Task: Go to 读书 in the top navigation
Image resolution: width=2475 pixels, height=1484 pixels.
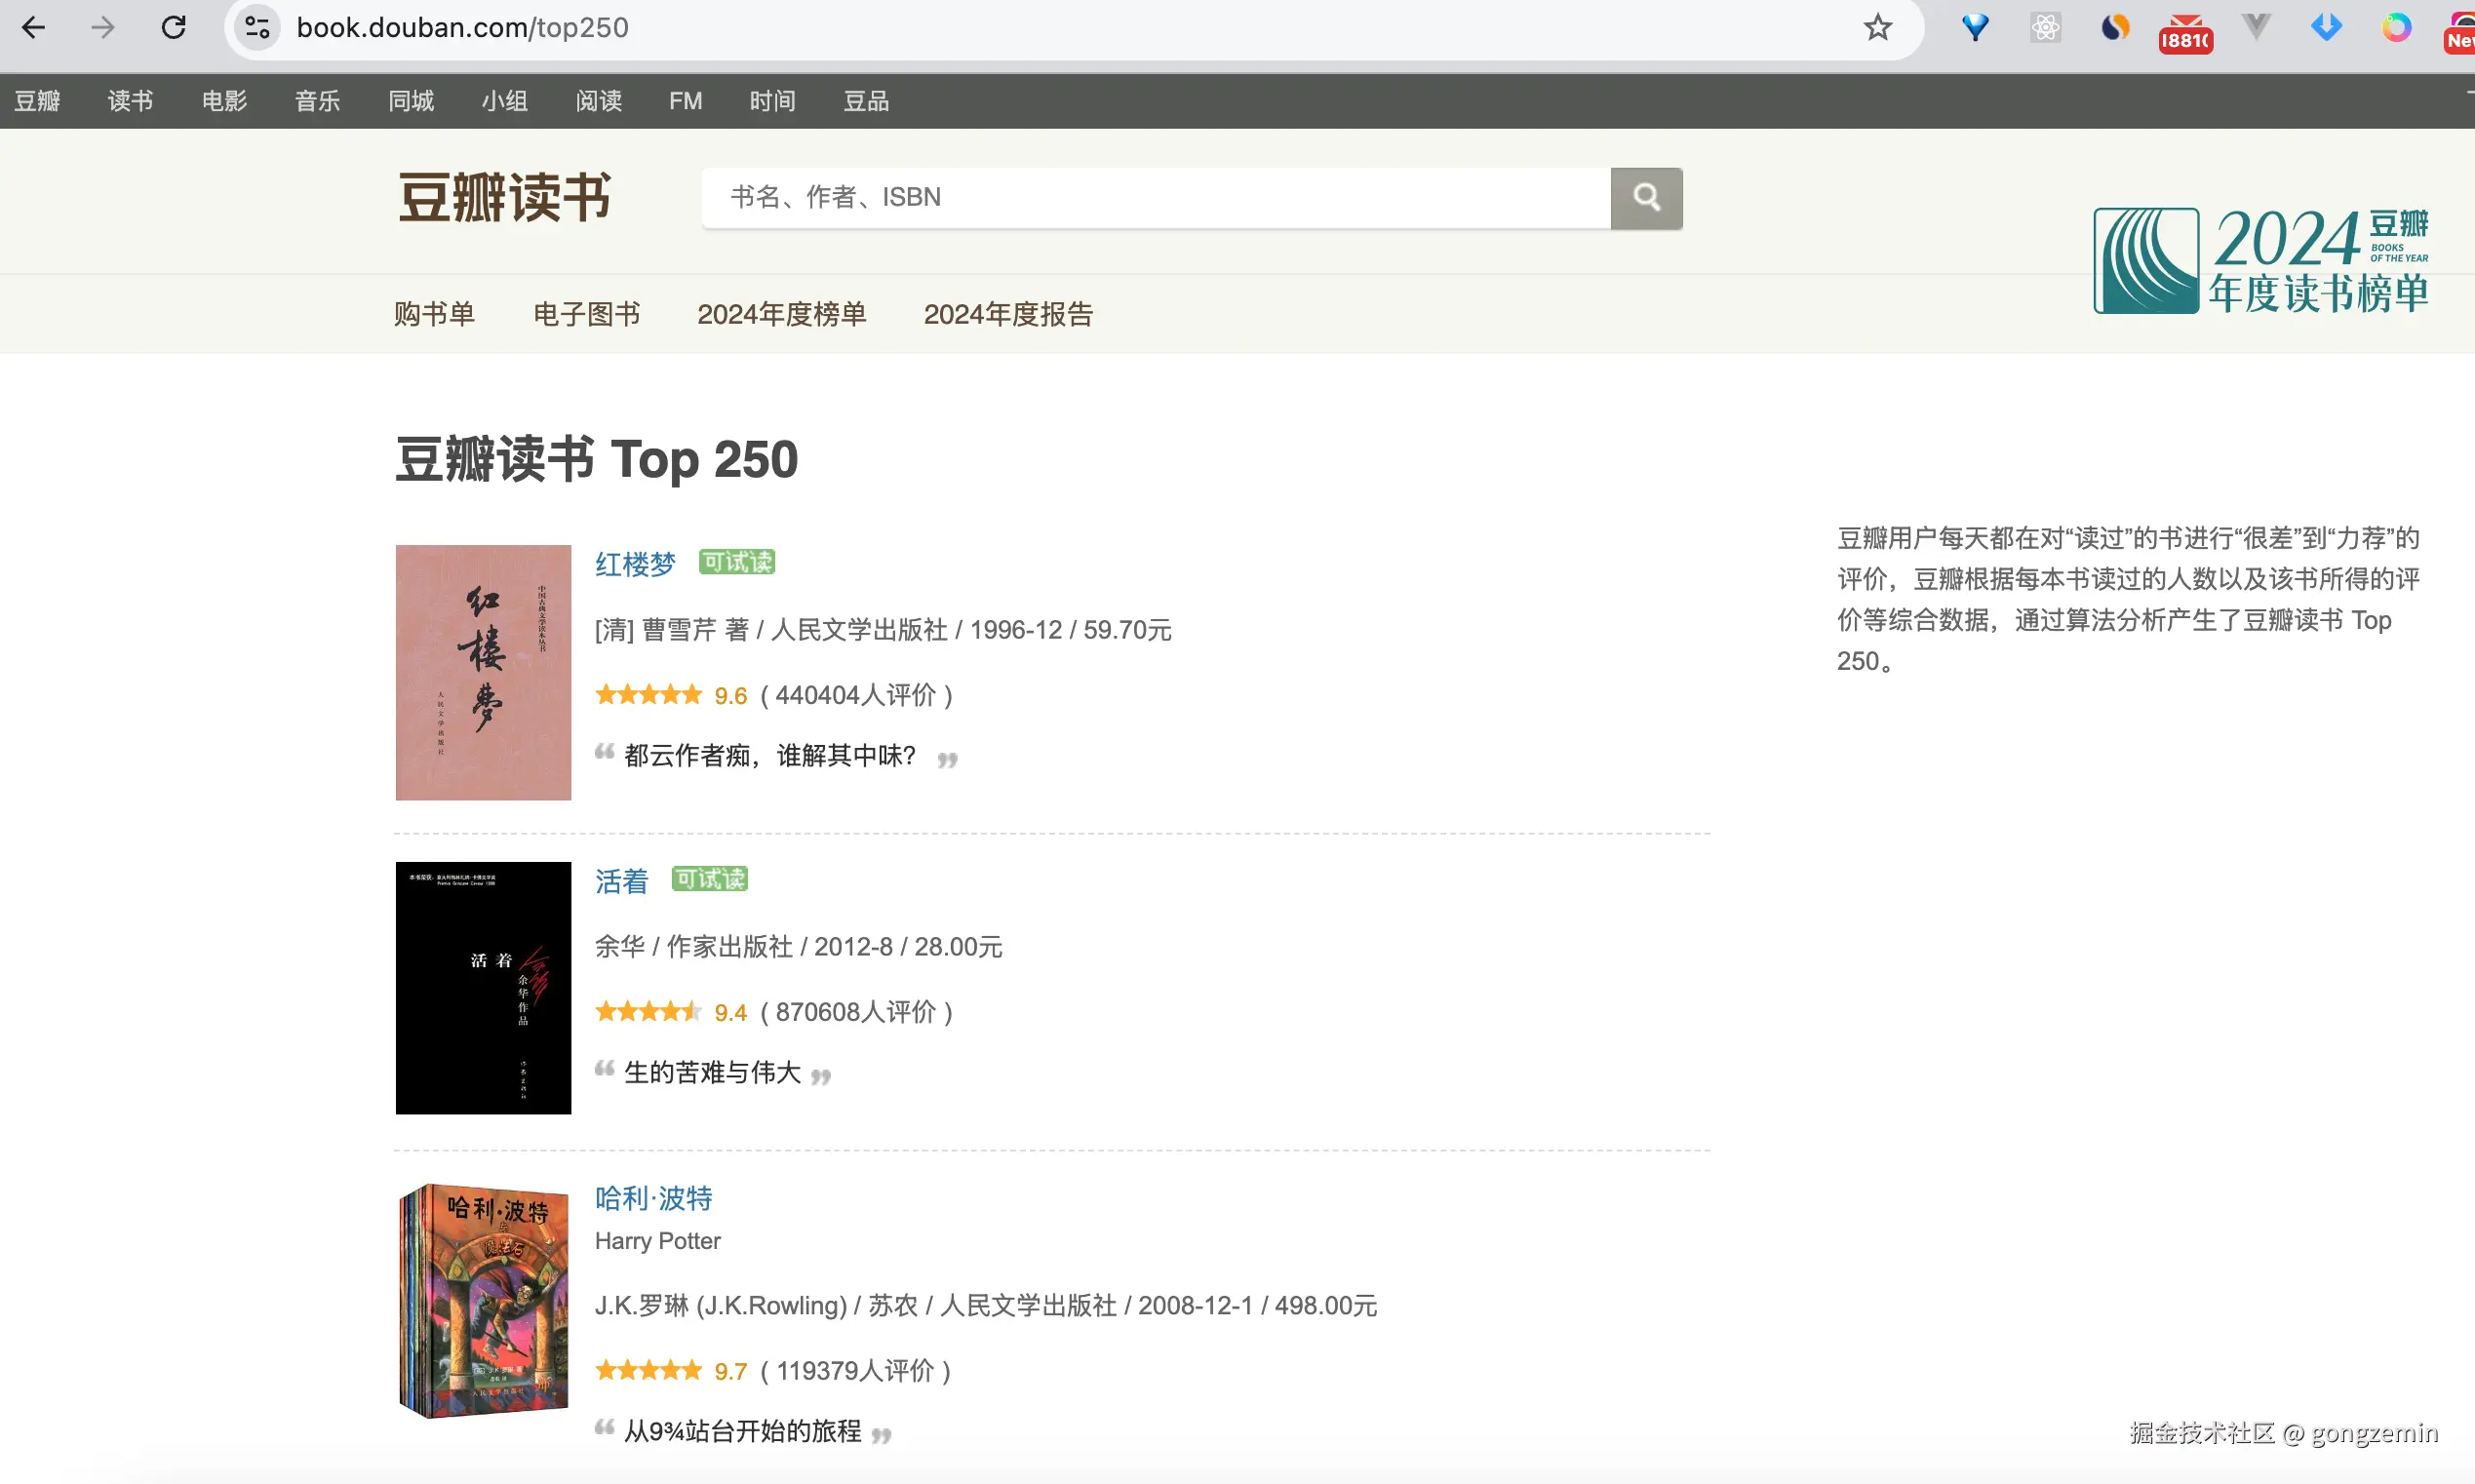Action: click(x=130, y=101)
